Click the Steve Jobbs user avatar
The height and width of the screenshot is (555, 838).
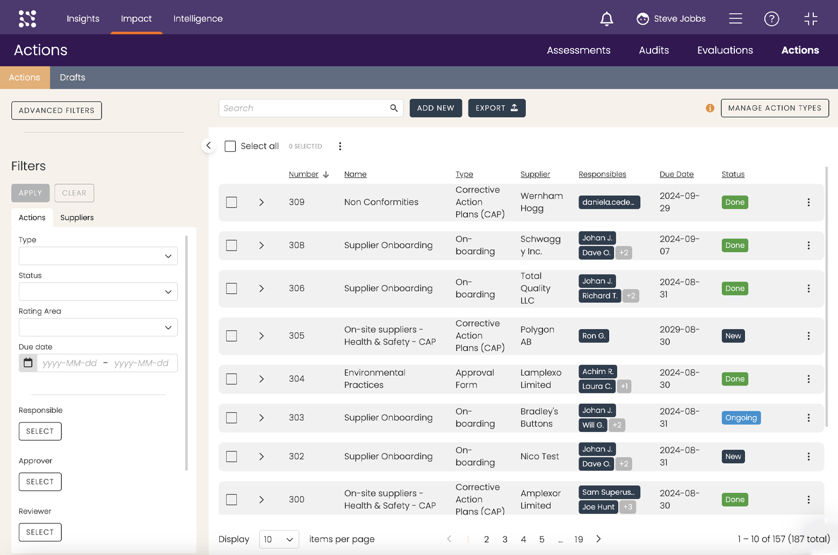[642, 19]
